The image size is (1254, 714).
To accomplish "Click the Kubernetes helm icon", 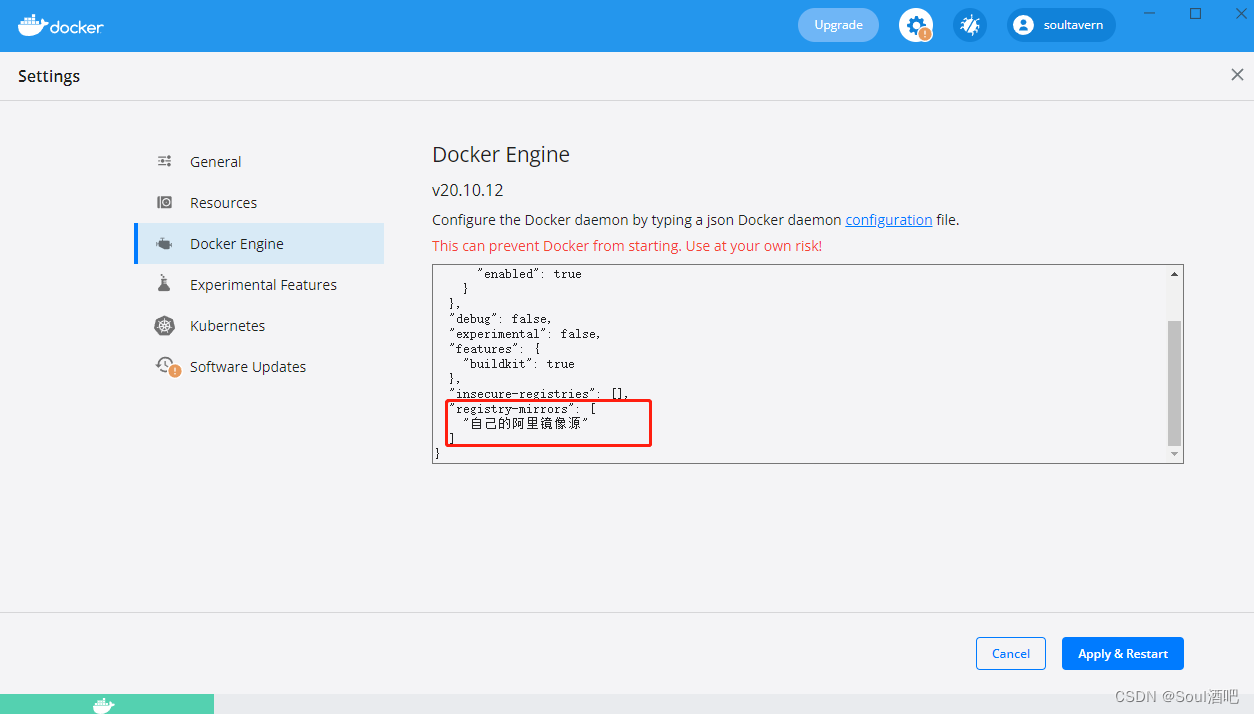I will click(x=165, y=325).
